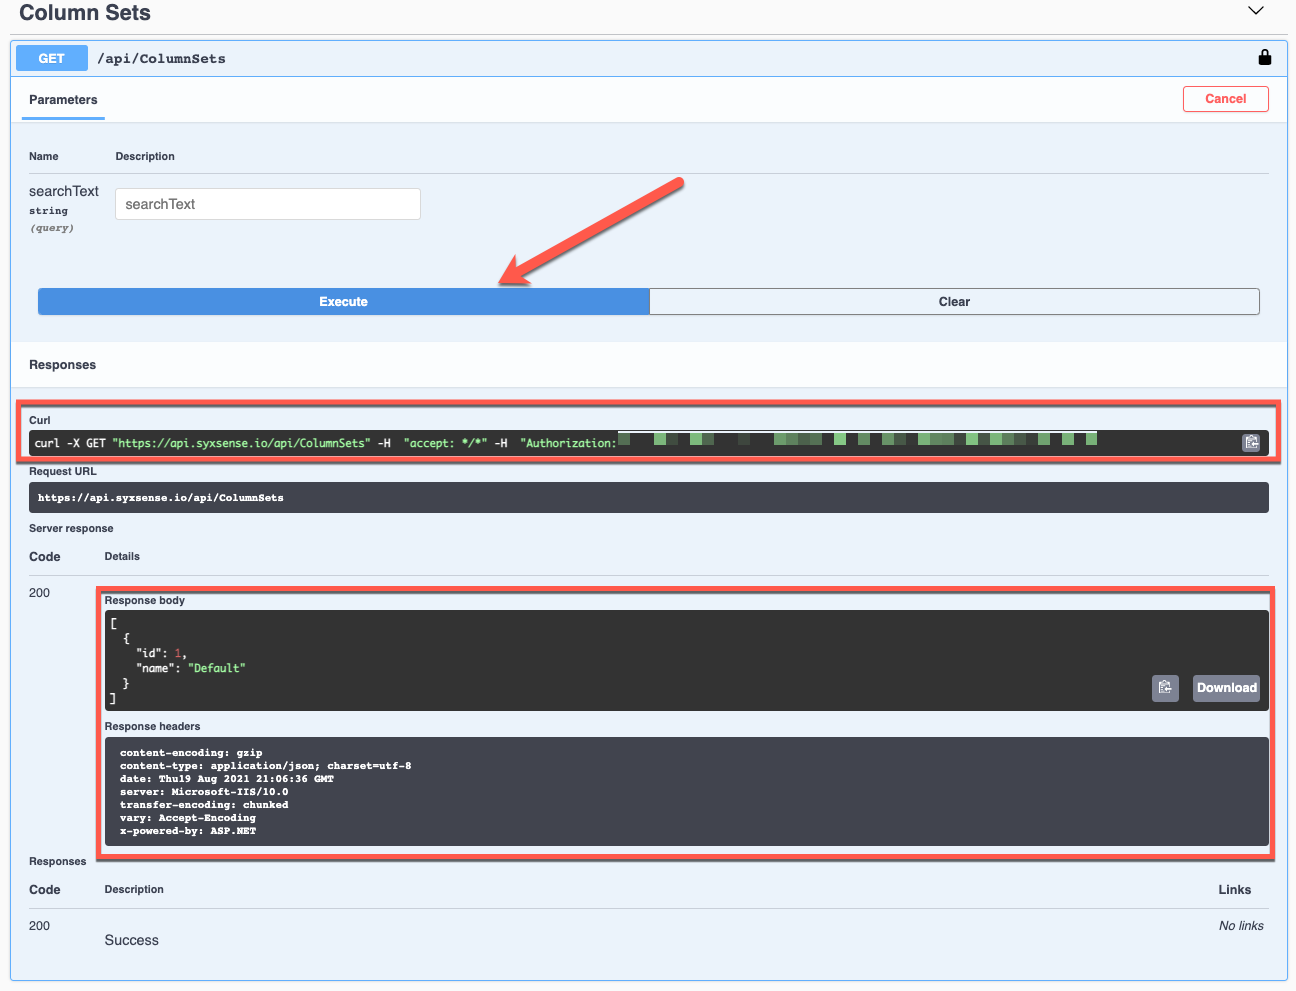The width and height of the screenshot is (1296, 991).
Task: Click the Server response label
Action: pyautogui.click(x=71, y=529)
